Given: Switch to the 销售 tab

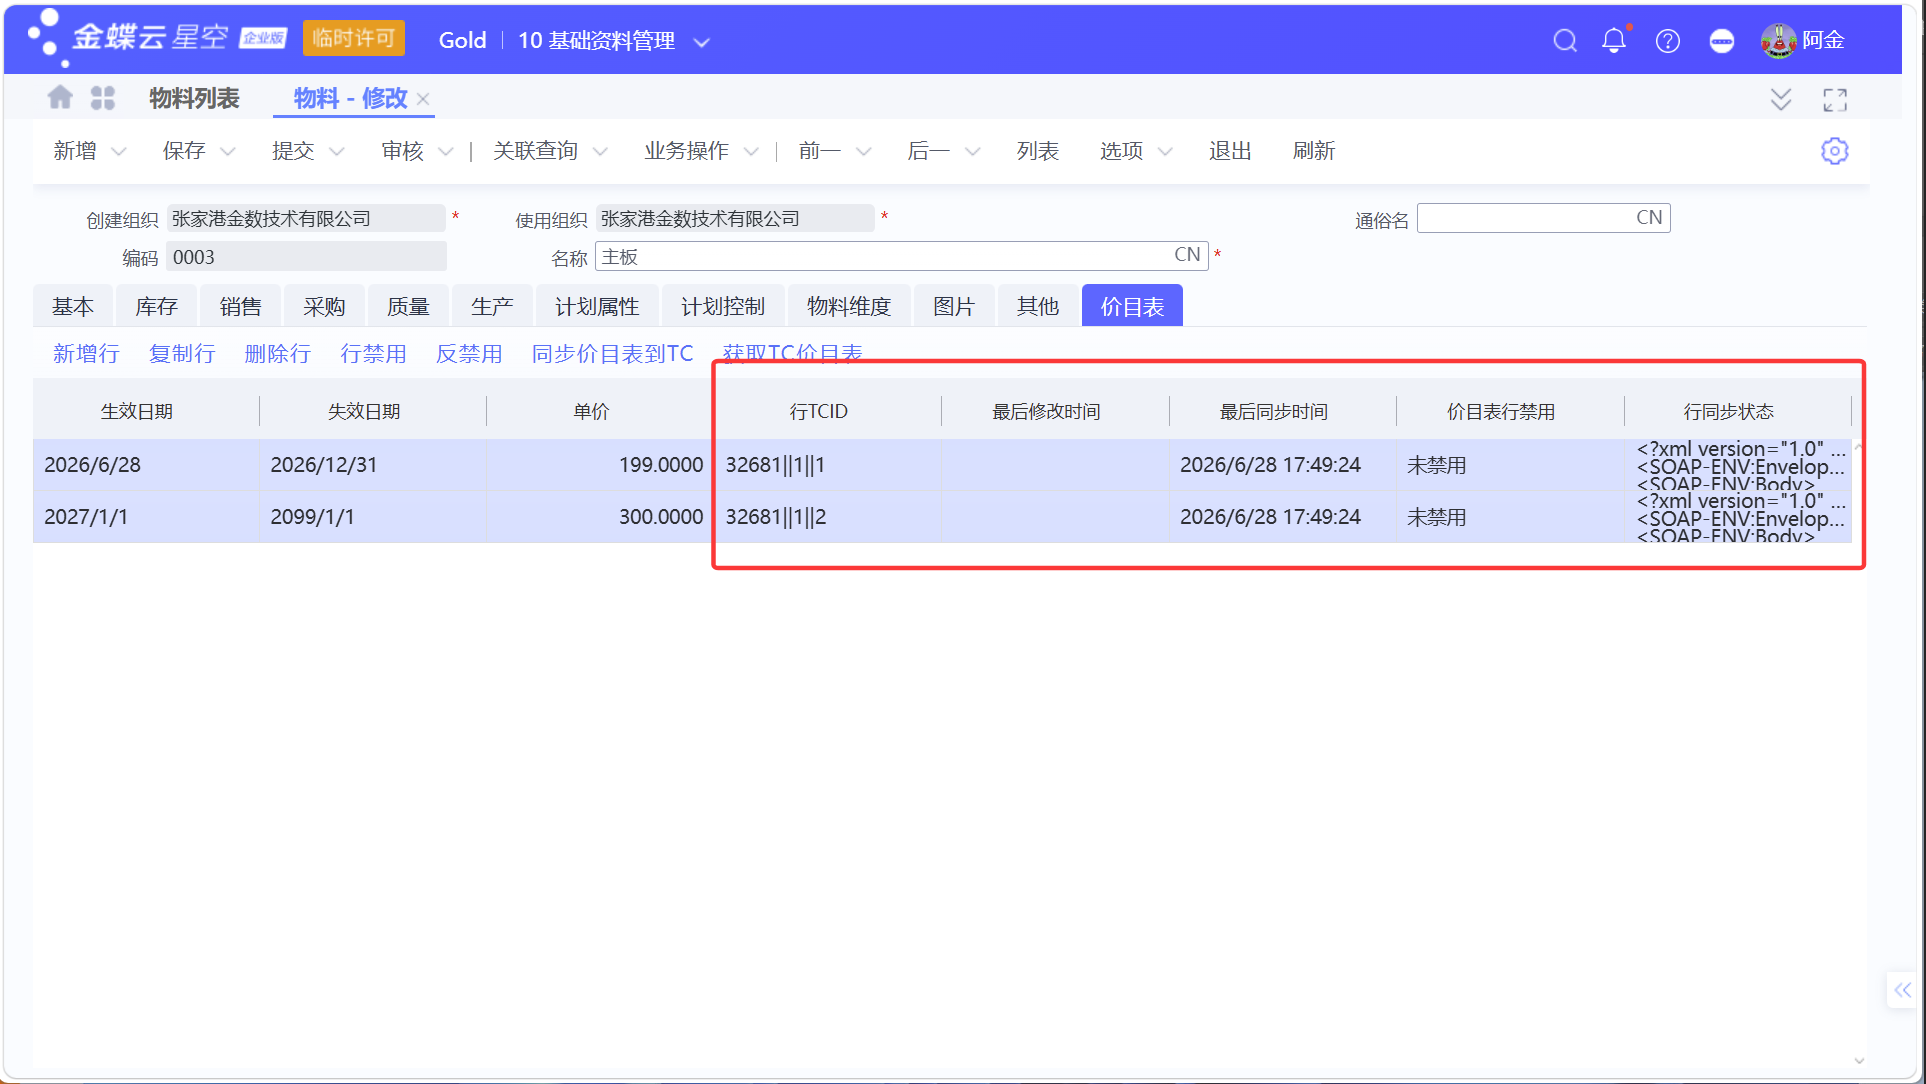Looking at the screenshot, I should coord(241,306).
